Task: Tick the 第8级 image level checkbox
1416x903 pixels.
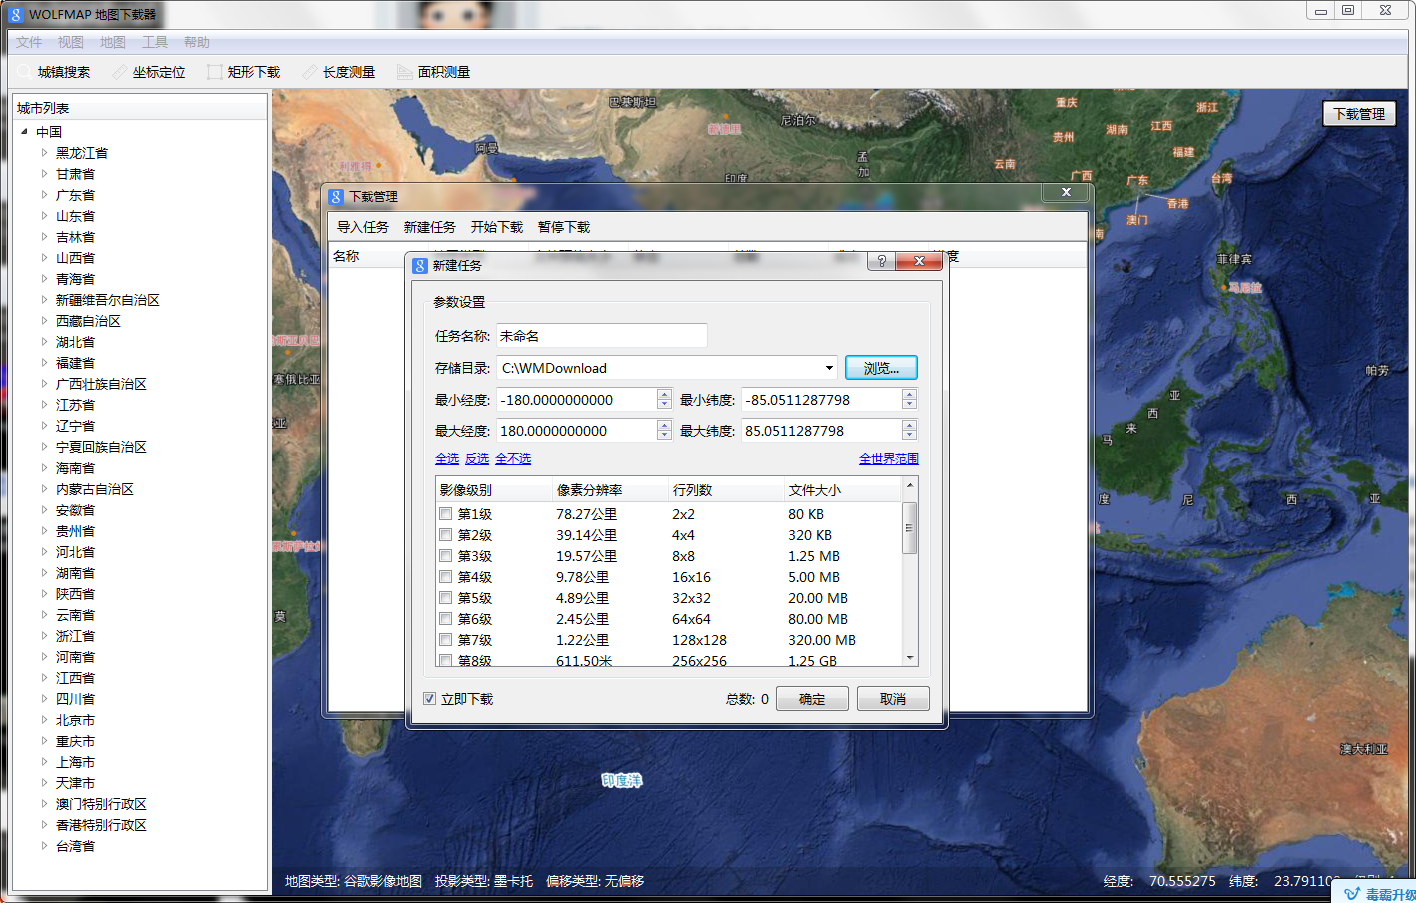Action: [x=446, y=660]
